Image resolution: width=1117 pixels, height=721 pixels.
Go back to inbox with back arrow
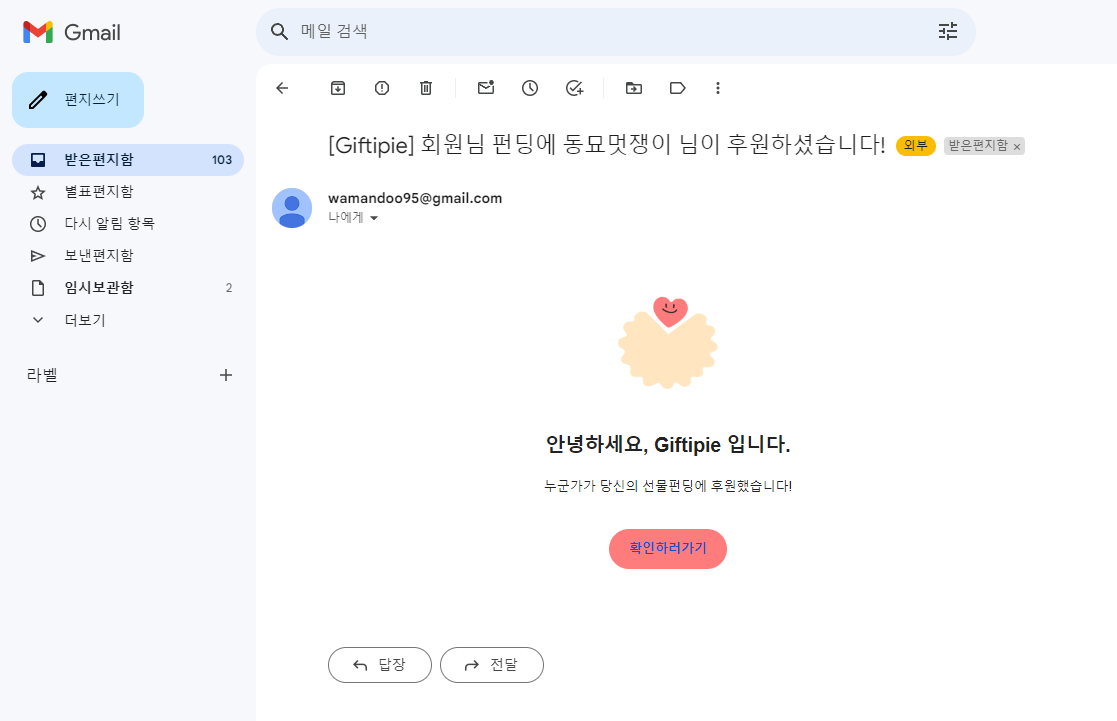pos(282,88)
